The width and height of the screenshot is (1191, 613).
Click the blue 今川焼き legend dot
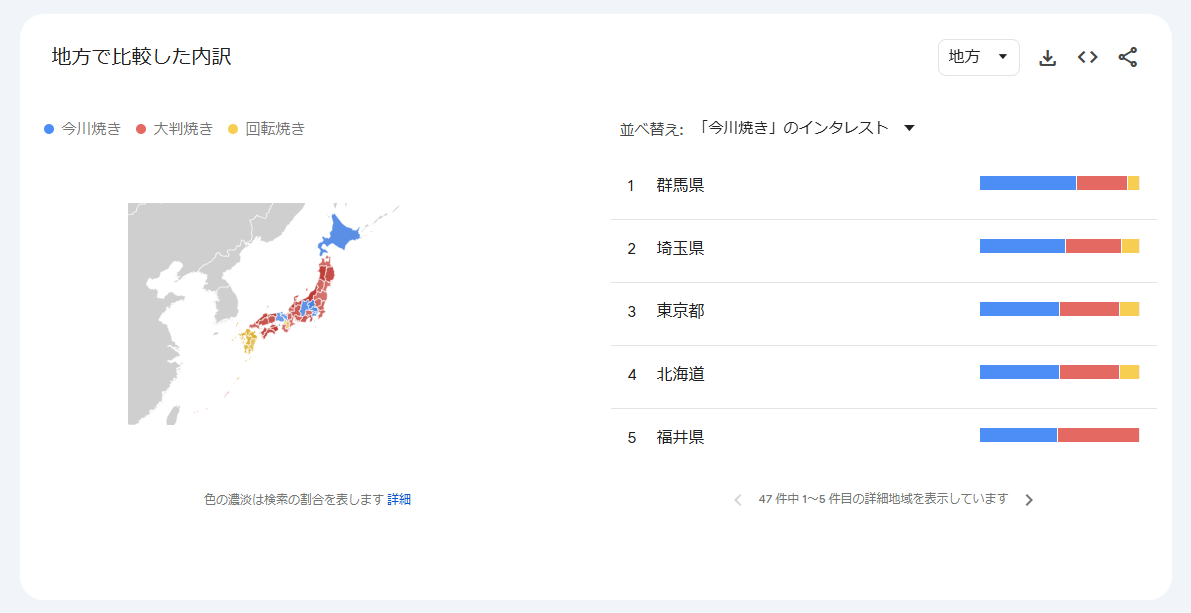[x=49, y=129]
